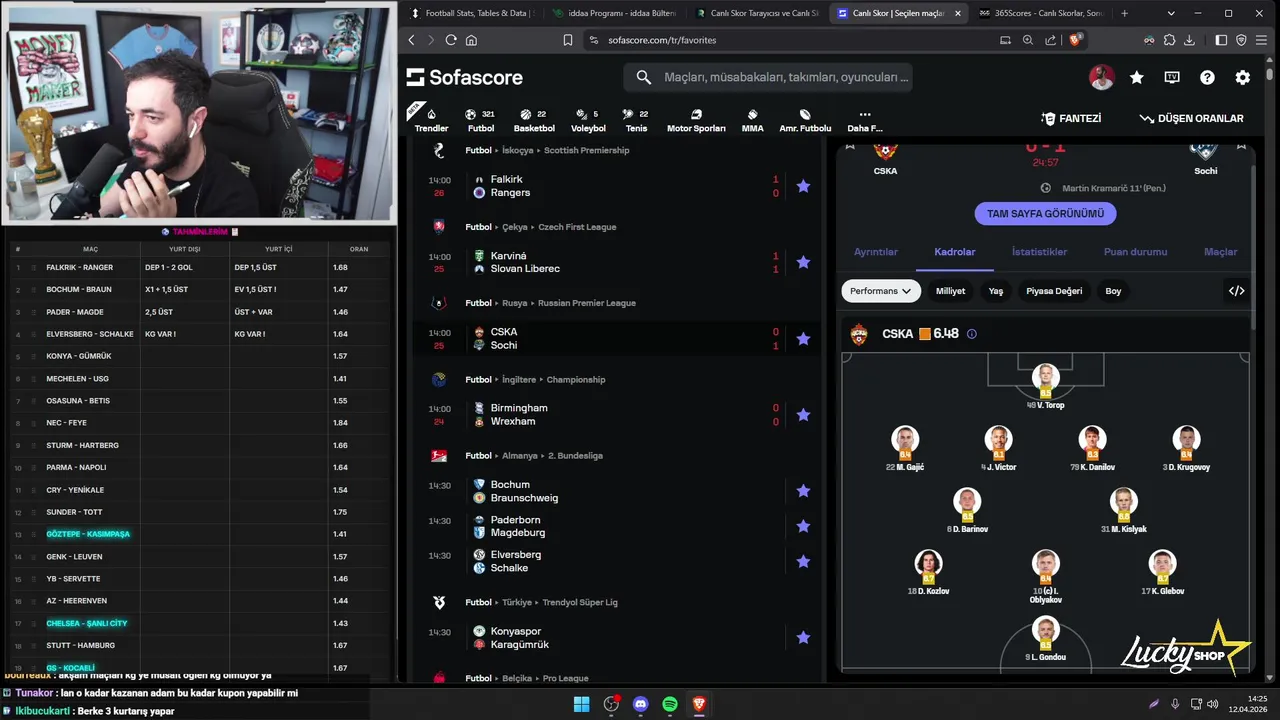Image resolution: width=1280 pixels, height=720 pixels.
Task: Open the TV schedule icon in Sofascore header
Action: (1172, 77)
